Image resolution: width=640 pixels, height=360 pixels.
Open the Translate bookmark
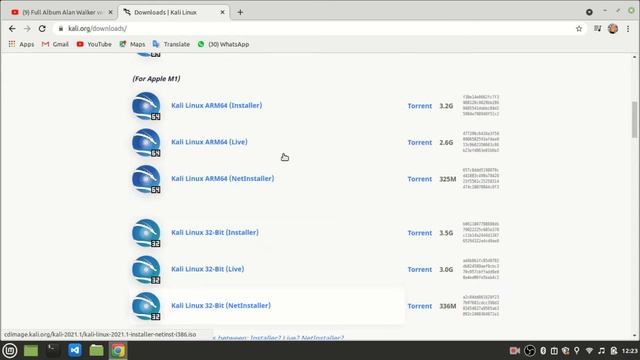[171, 44]
